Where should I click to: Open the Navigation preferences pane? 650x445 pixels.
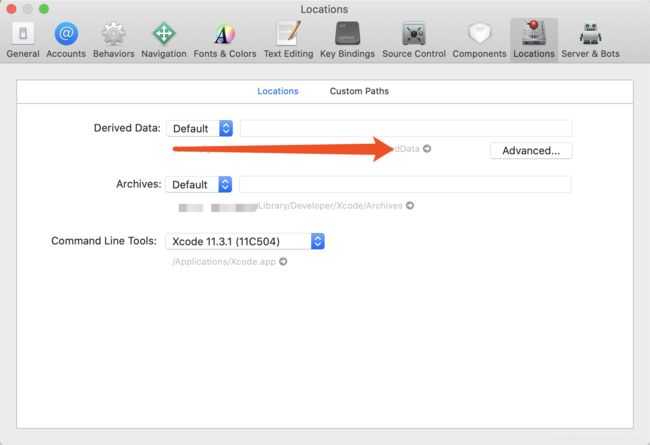164,40
